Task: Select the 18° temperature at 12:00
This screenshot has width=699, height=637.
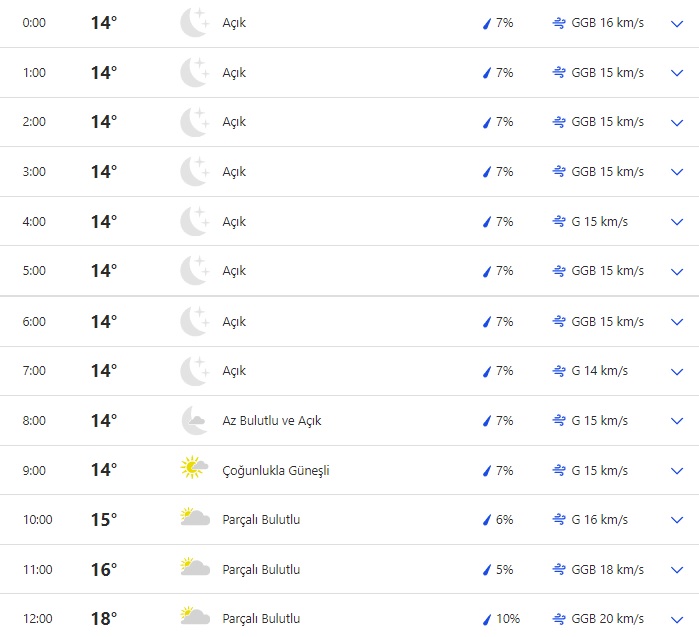Action: [x=104, y=619]
